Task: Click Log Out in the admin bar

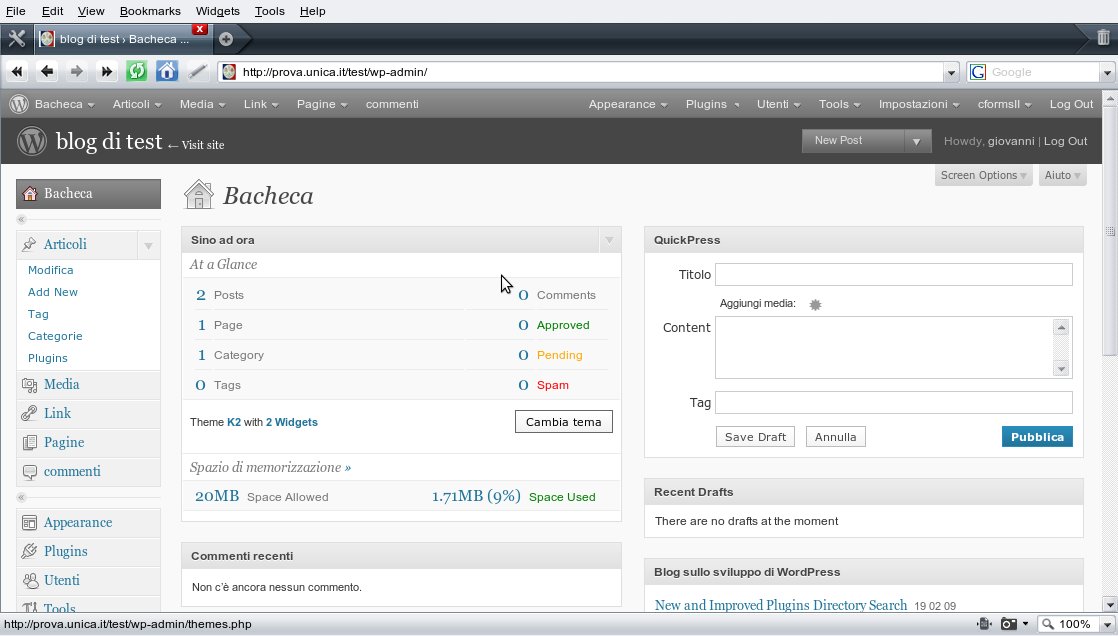Action: [x=1071, y=104]
